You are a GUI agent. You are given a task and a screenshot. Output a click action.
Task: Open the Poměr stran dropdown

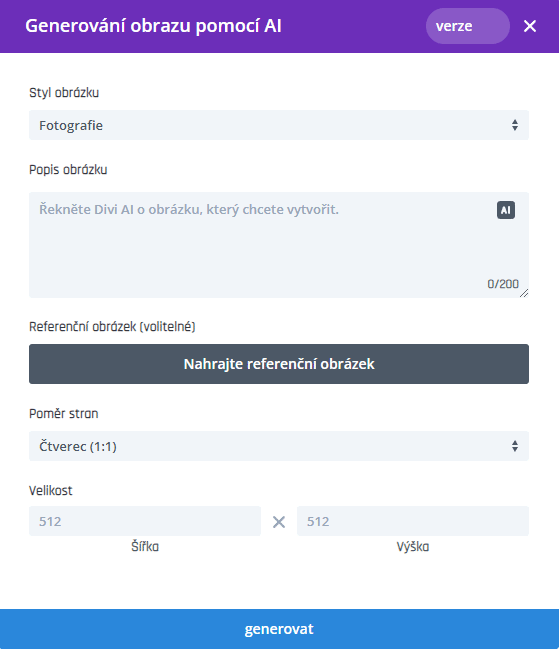[279, 446]
